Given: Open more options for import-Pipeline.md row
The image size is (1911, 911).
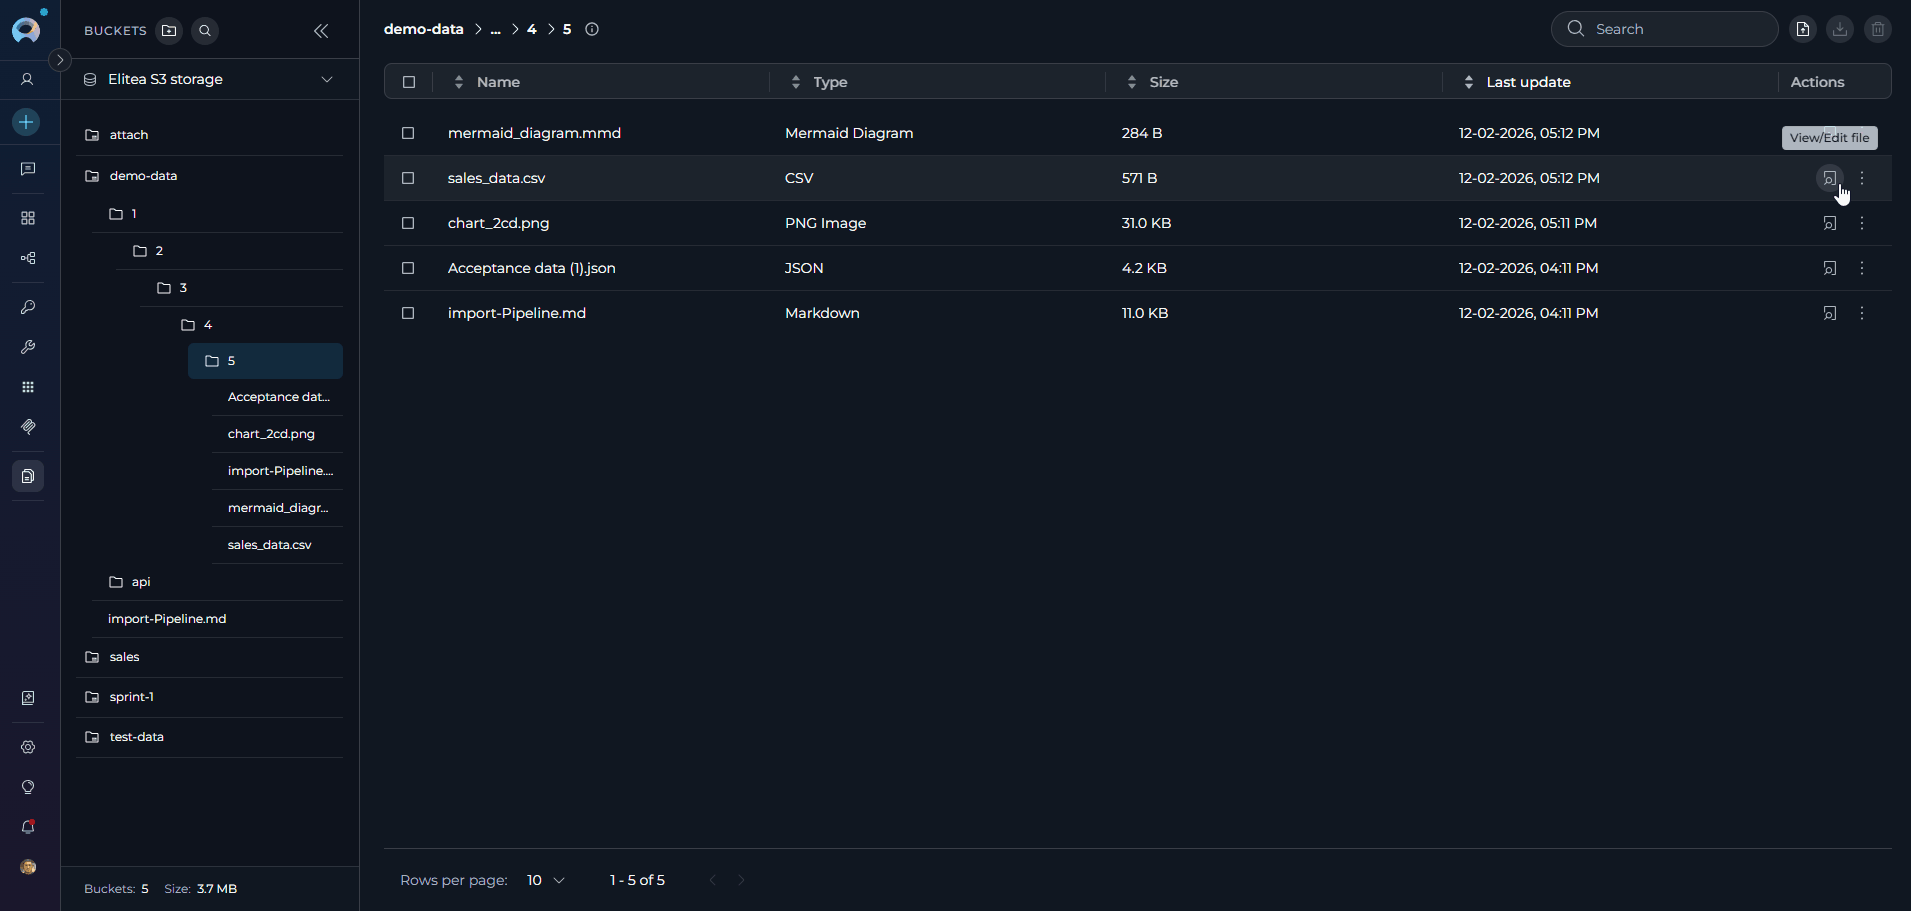Looking at the screenshot, I should 1862,313.
